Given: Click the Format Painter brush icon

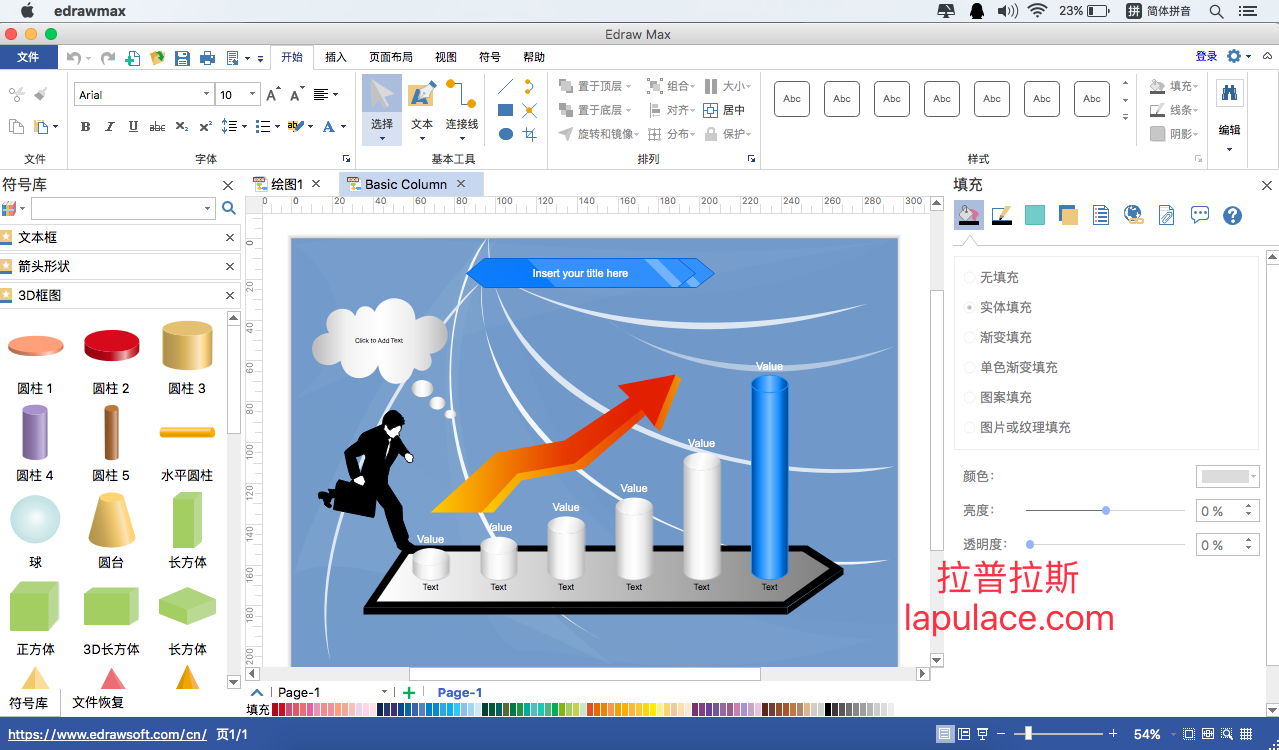Looking at the screenshot, I should click(x=41, y=94).
